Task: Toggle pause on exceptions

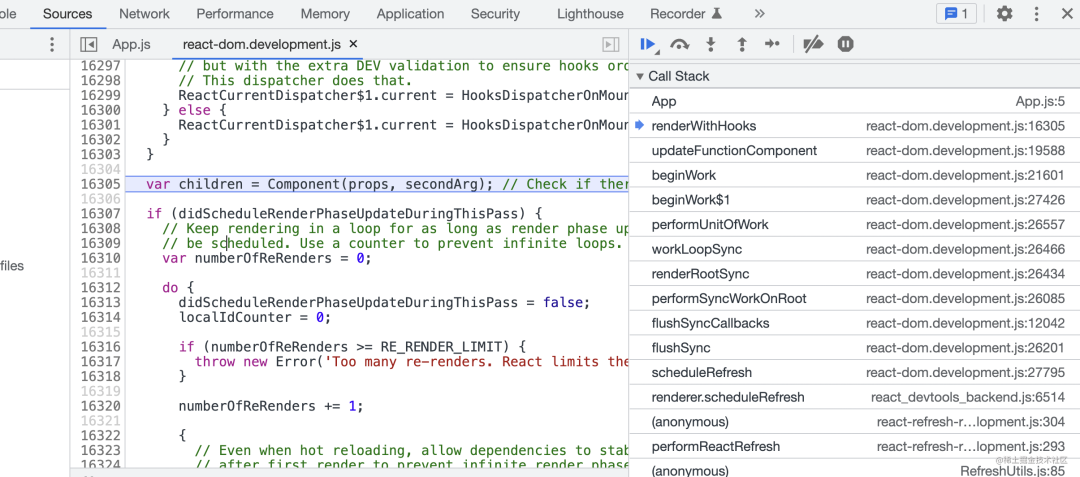Action: click(x=846, y=45)
